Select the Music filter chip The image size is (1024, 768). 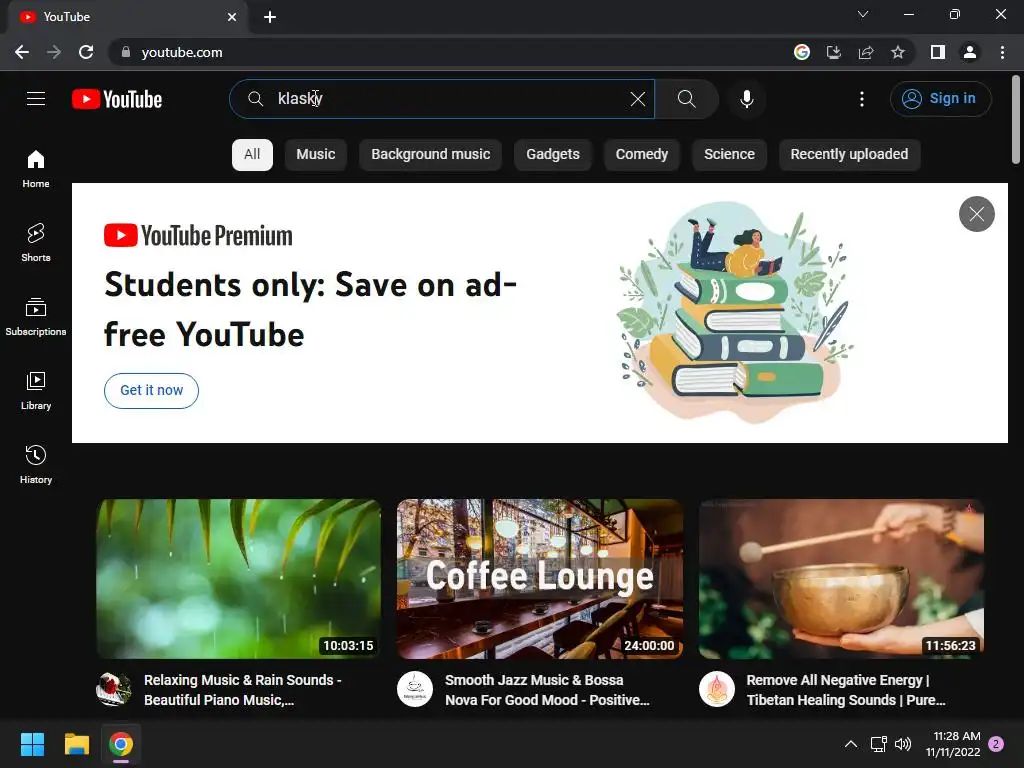tap(315, 154)
